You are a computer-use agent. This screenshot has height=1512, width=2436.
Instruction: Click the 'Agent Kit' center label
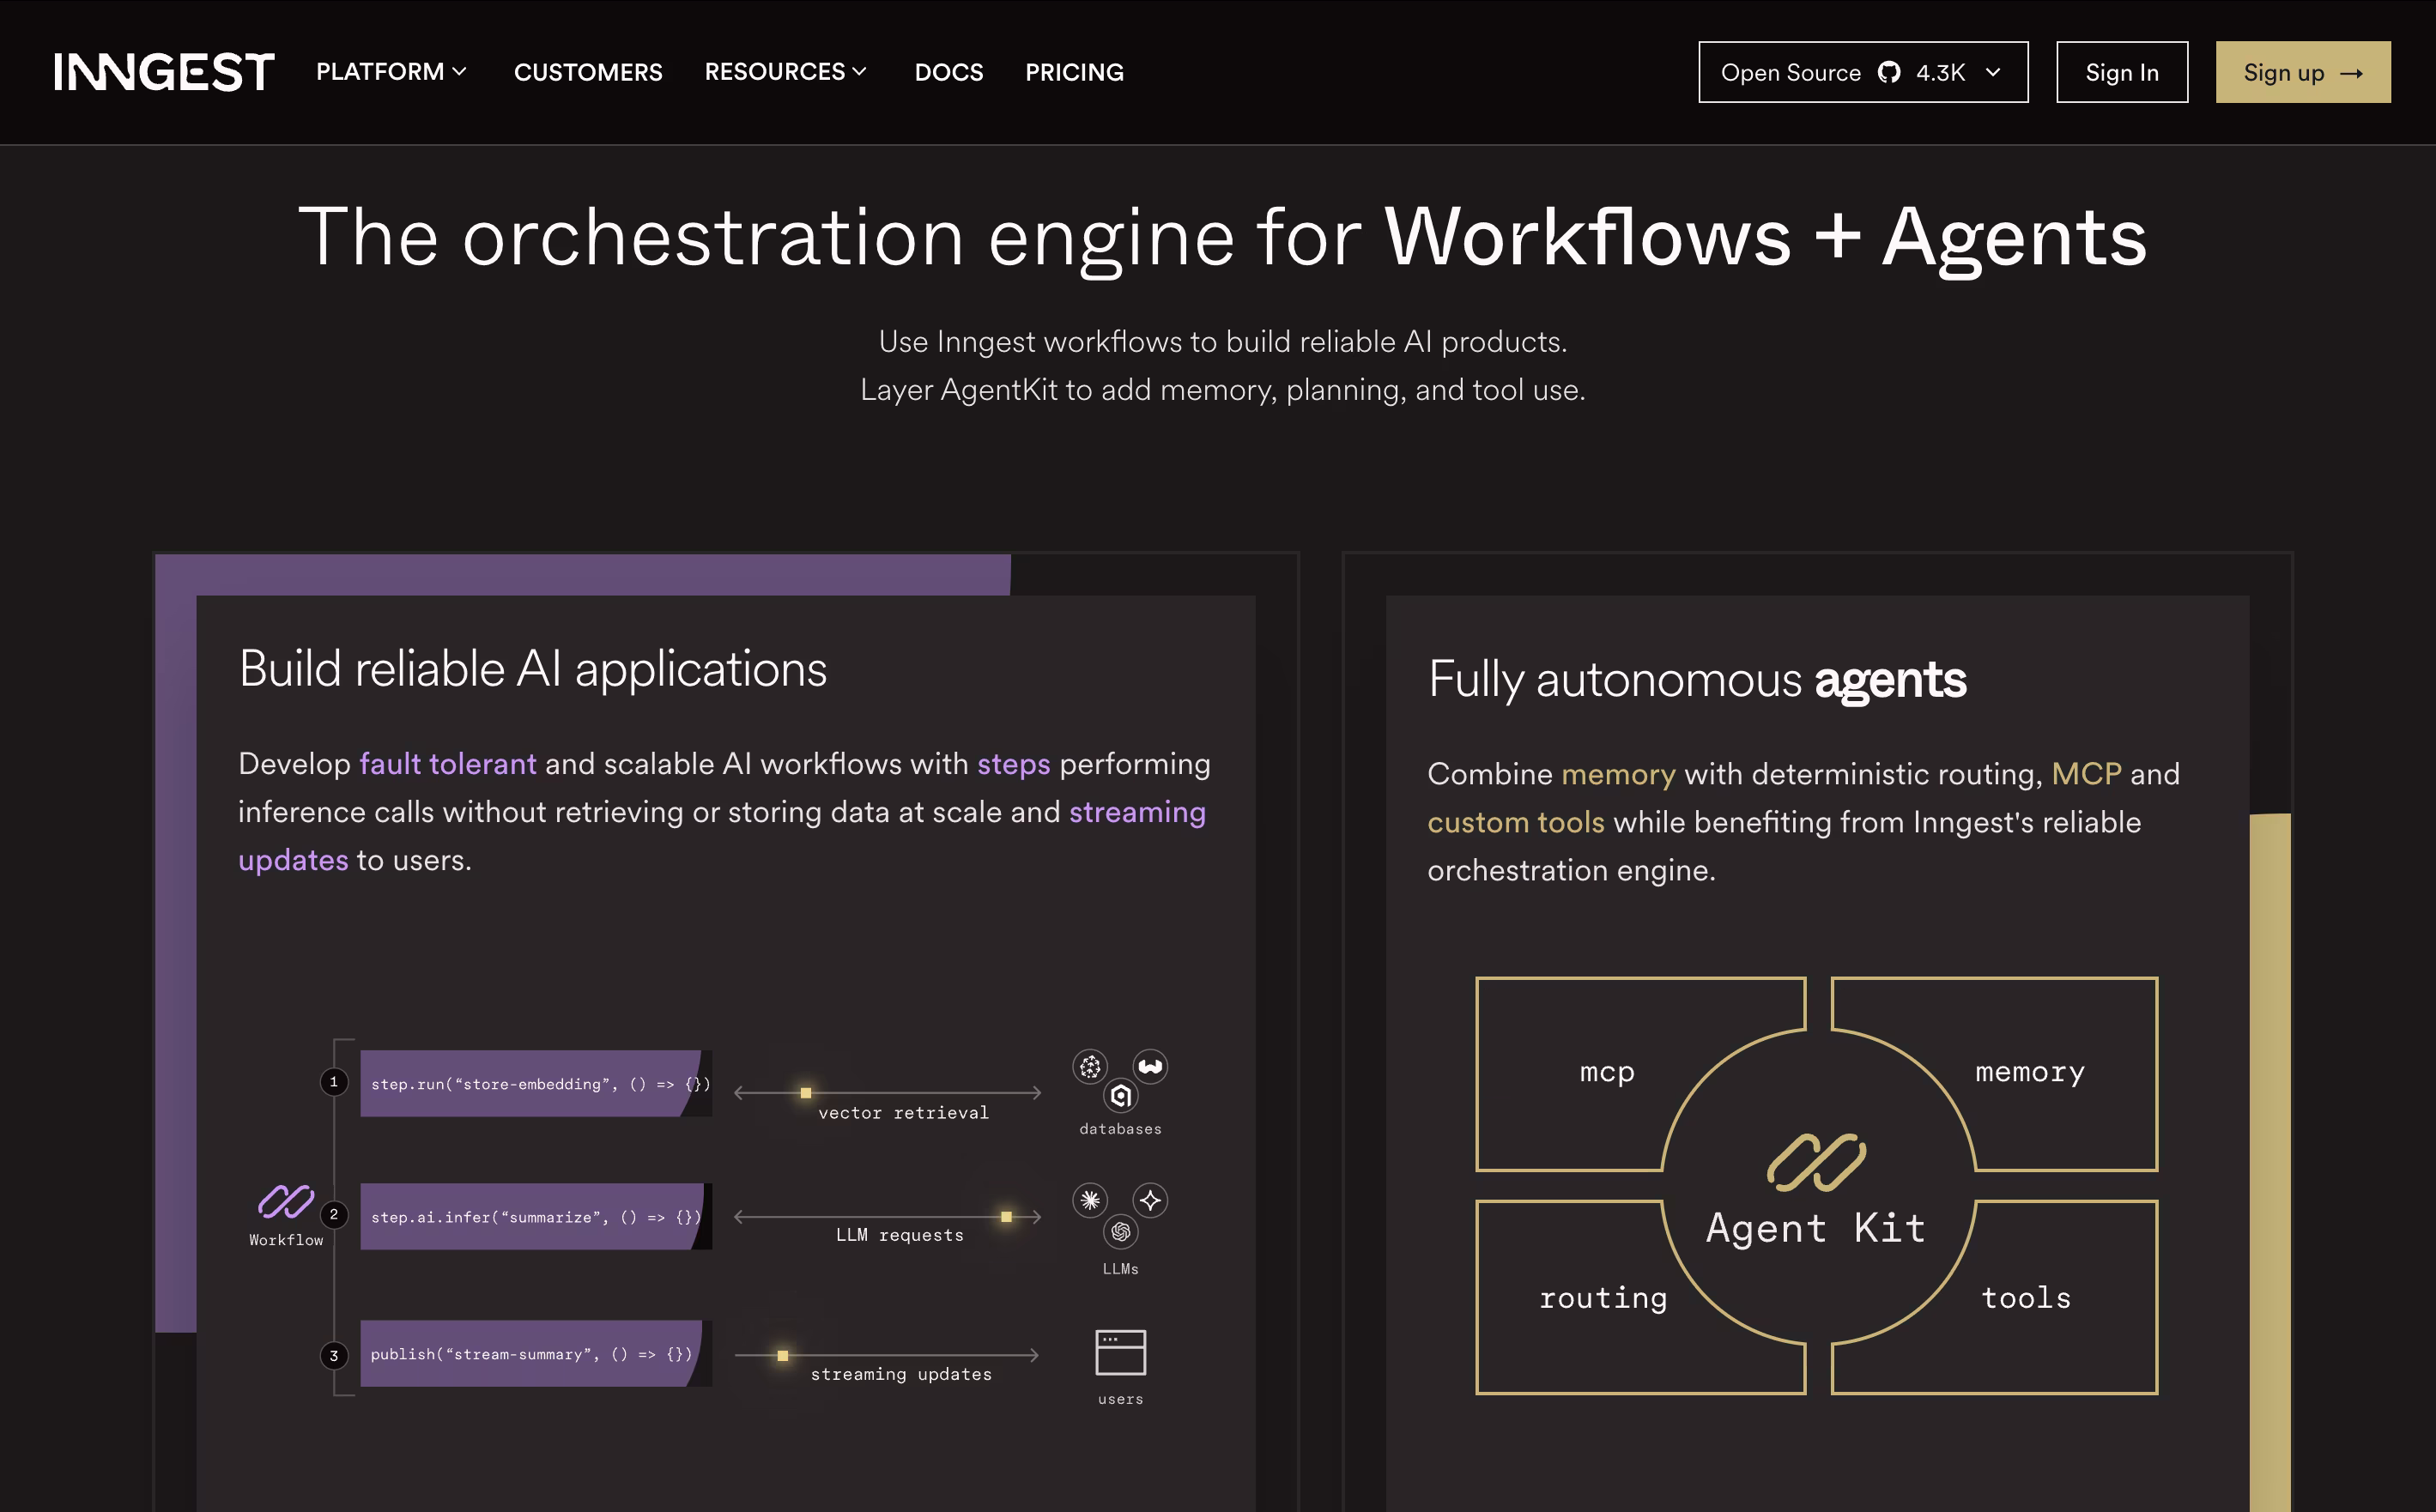pos(1816,1228)
